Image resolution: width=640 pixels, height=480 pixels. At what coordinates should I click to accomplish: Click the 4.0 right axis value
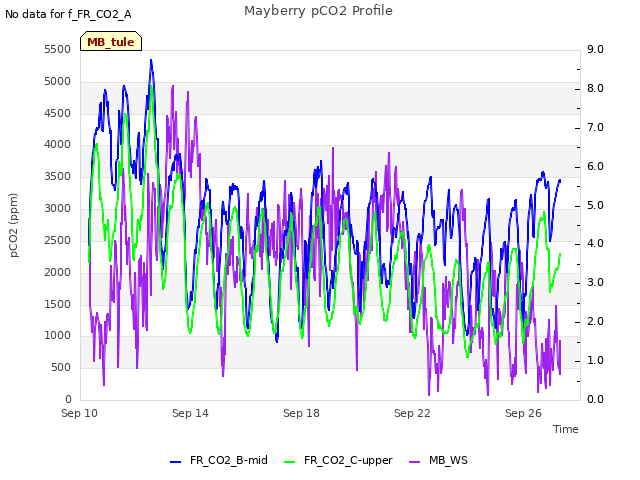596,243
